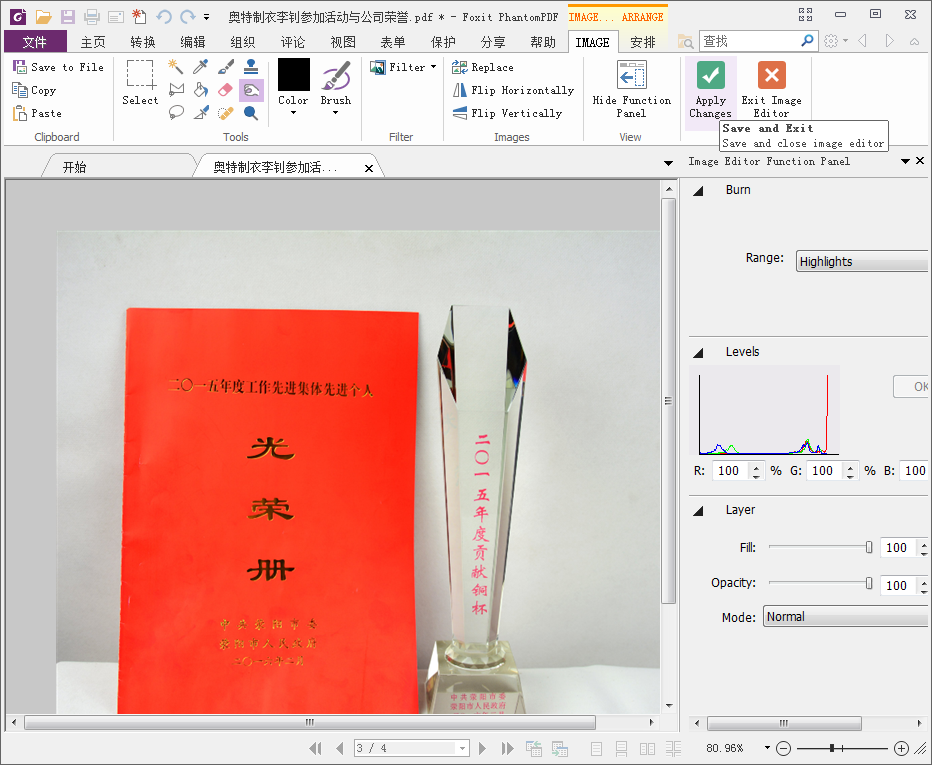Activate the Lasso selection tool
This screenshot has width=932, height=765.
[x=176, y=113]
